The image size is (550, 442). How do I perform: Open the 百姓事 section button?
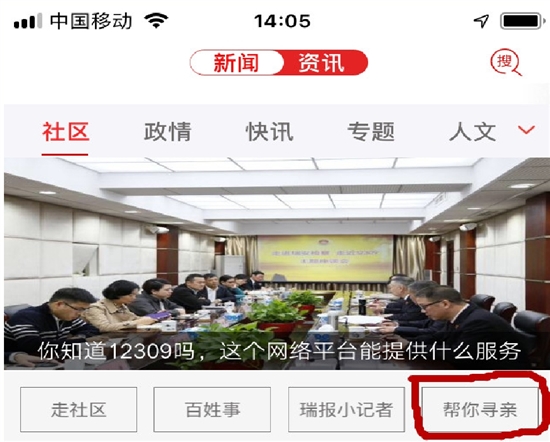point(212,409)
